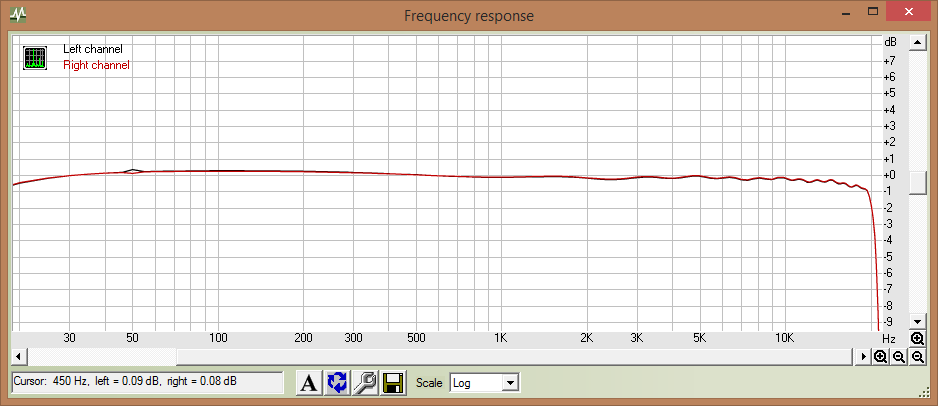Maximize the Frequency response window

coord(873,12)
